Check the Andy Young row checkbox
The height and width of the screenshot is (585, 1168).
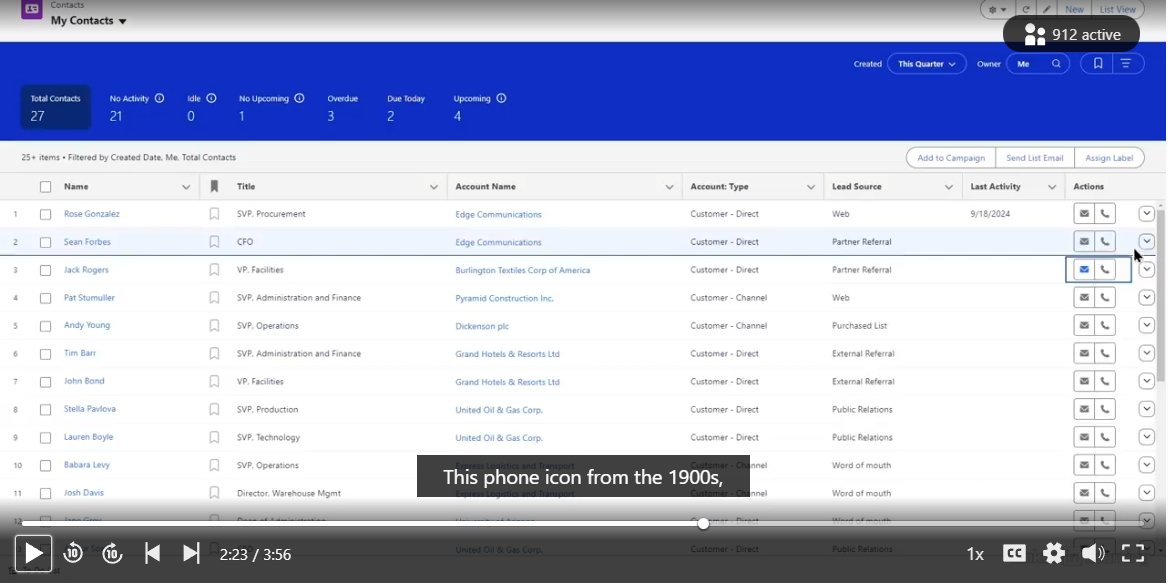pos(45,326)
